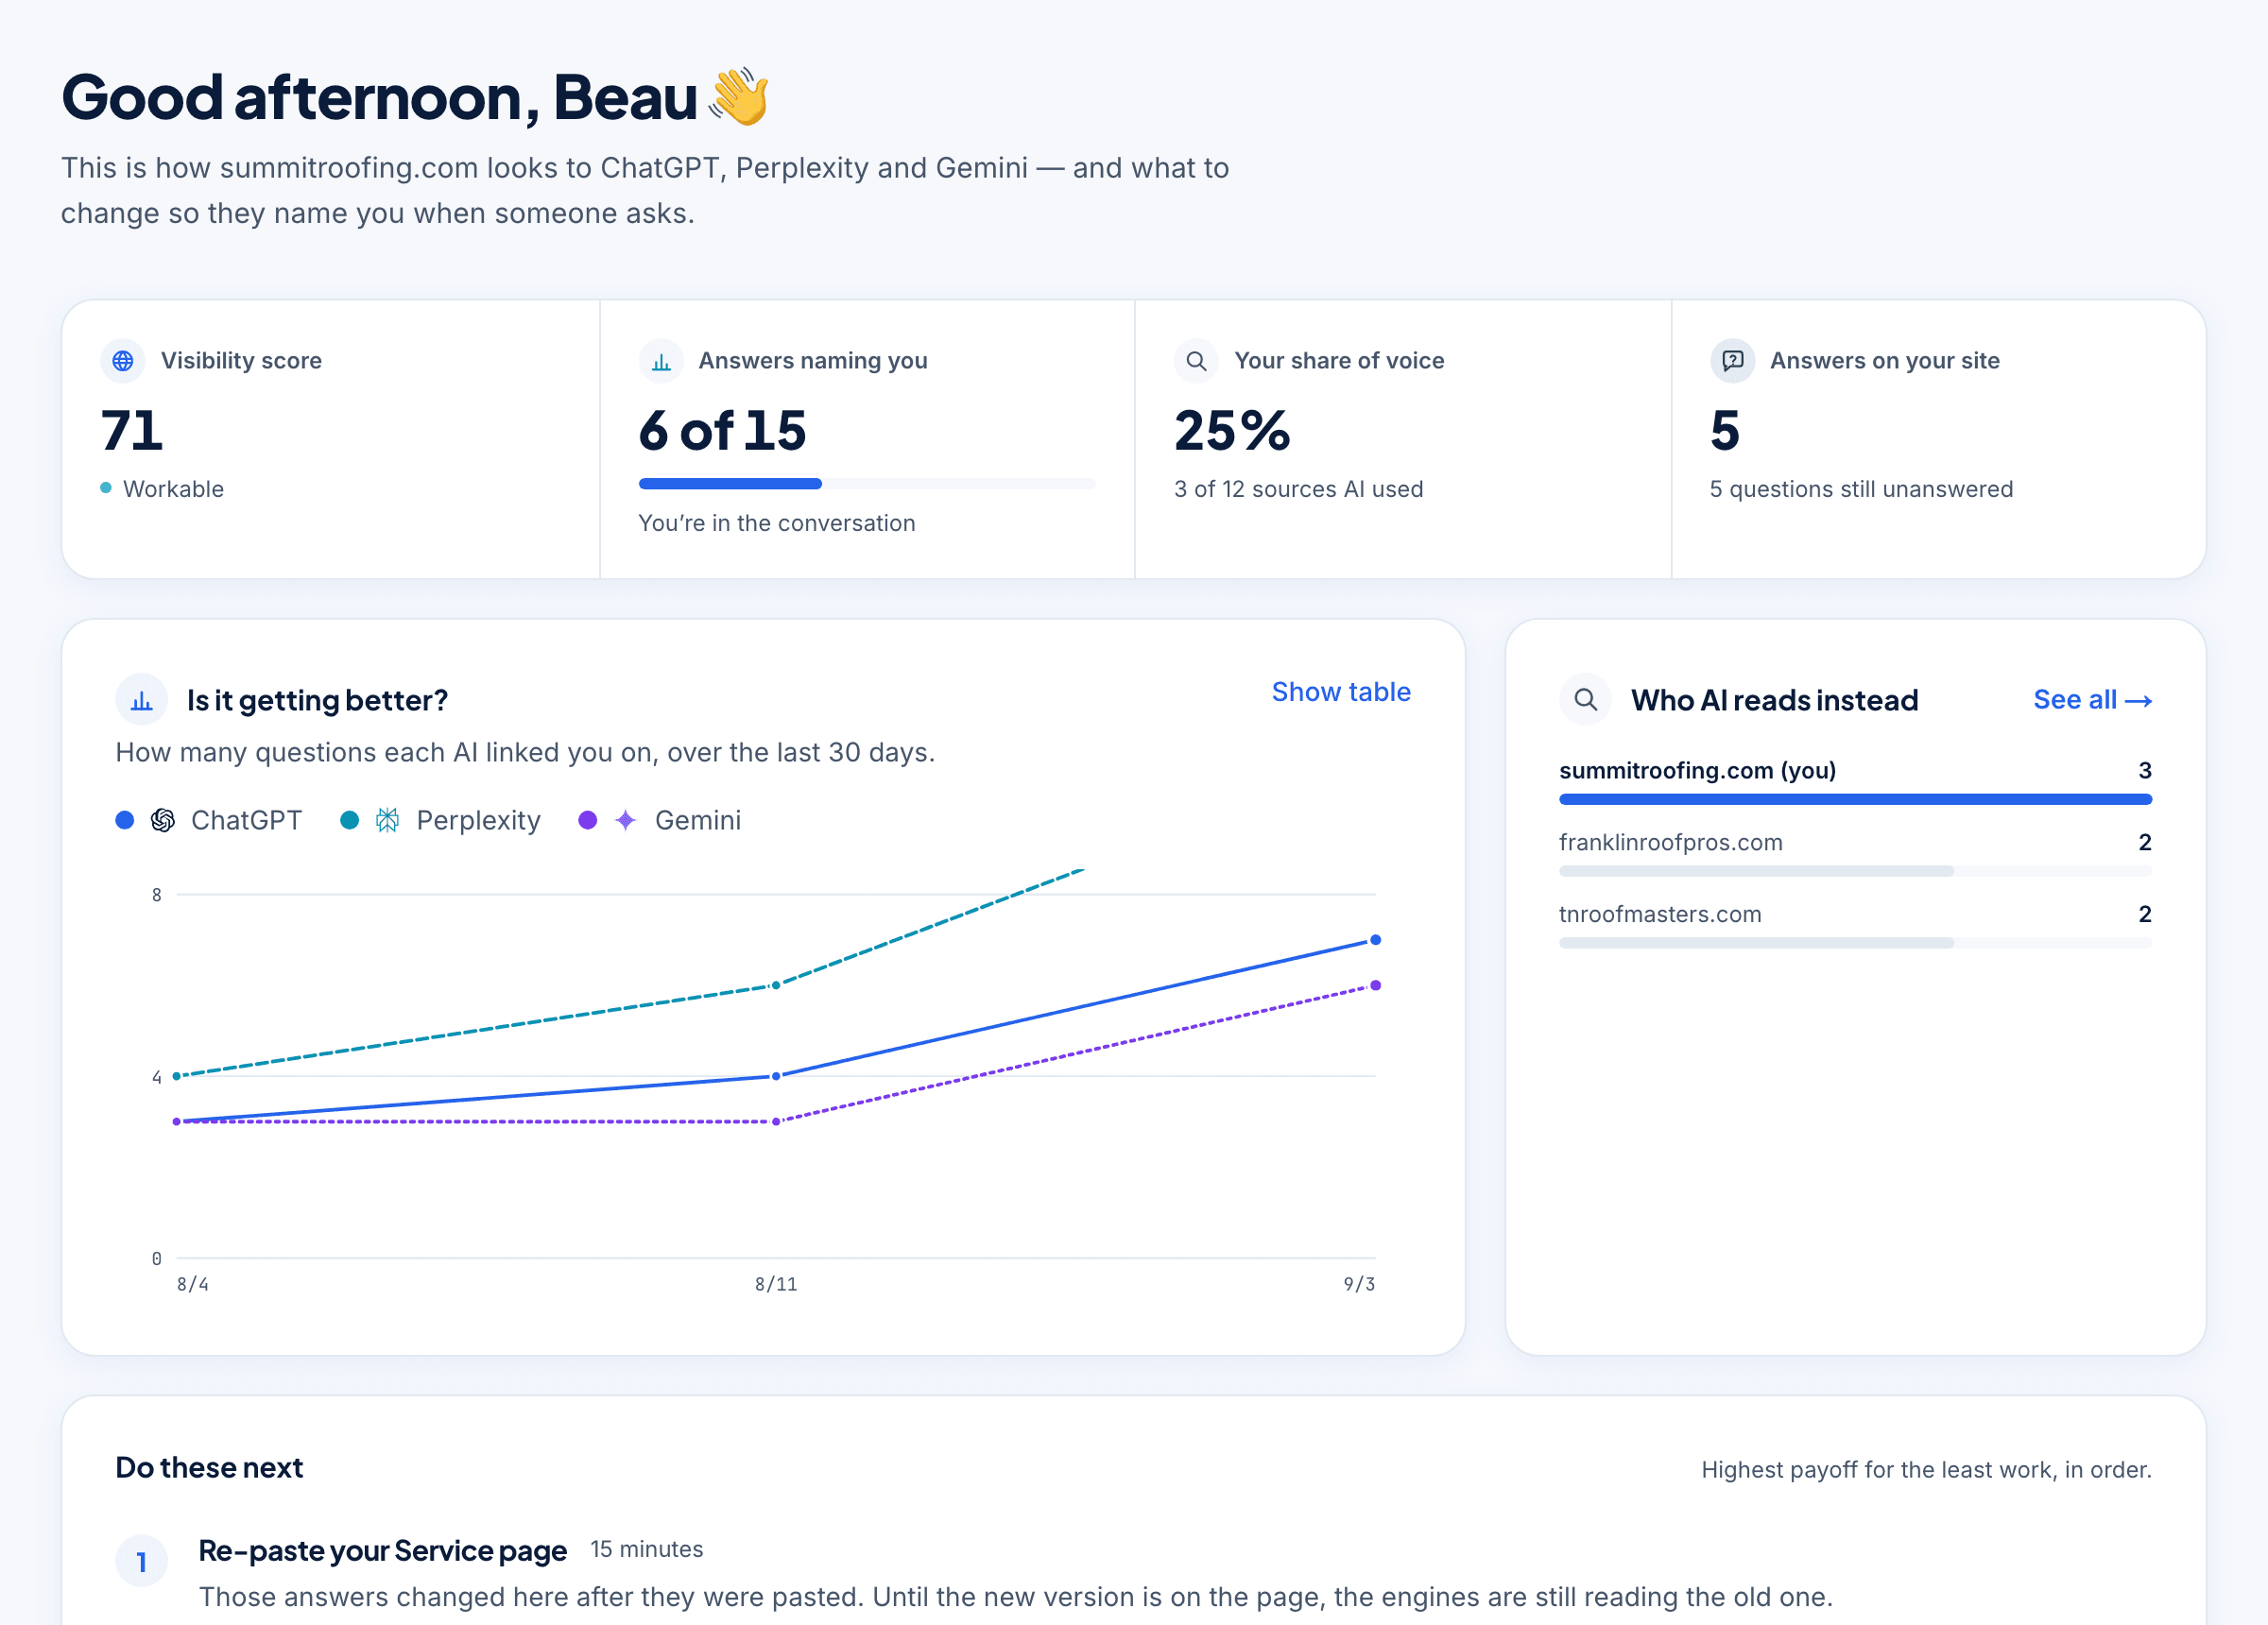Viewport: 2268px width, 1625px height.
Task: Open the Re-paste your Service page task
Action: click(x=383, y=1551)
